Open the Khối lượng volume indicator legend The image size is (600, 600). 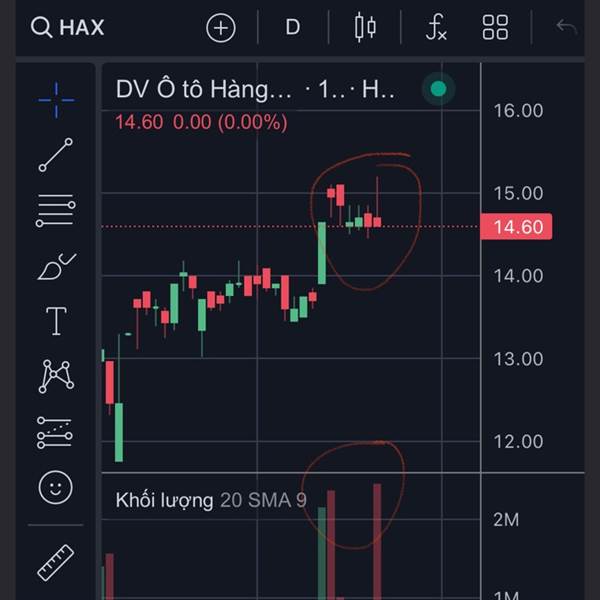pyautogui.click(x=211, y=500)
